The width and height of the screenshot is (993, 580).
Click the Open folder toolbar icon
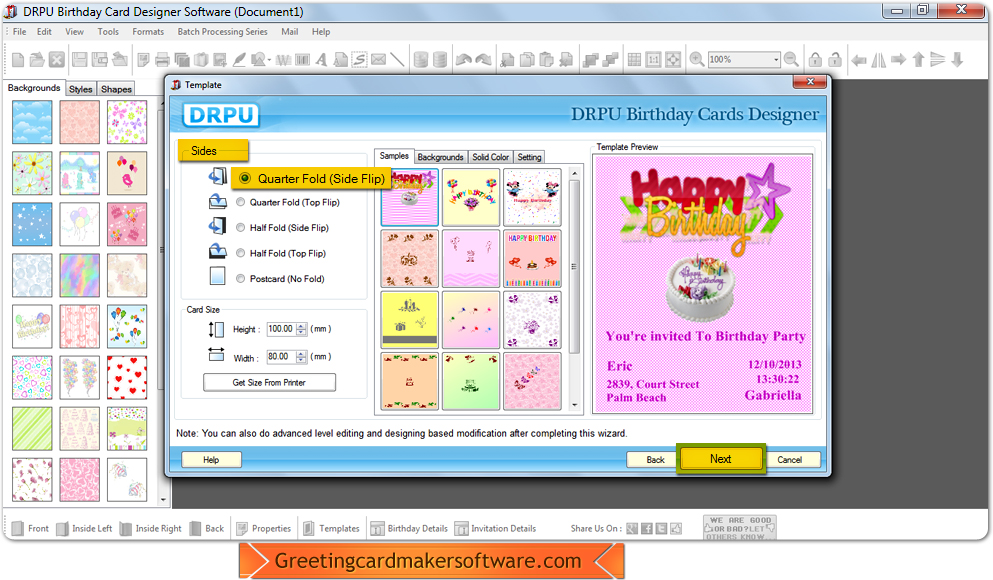click(x=37, y=60)
